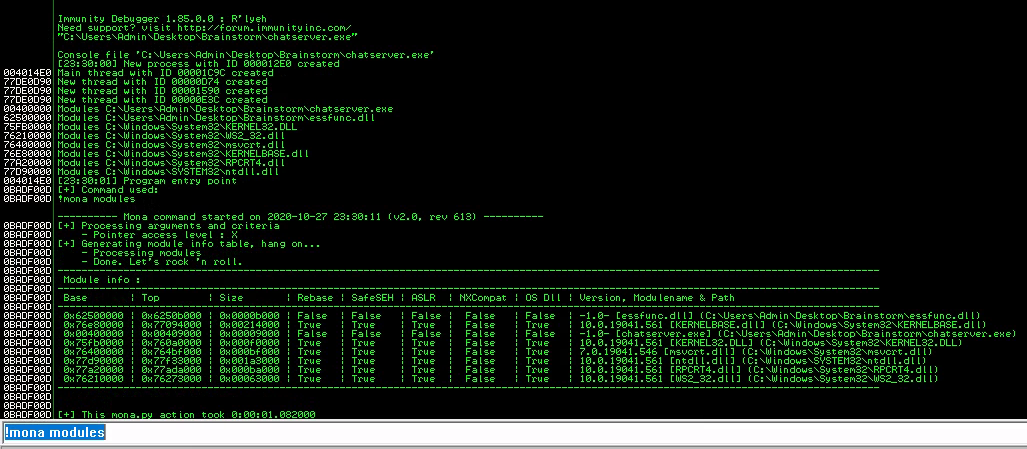Click the forum.immunityinc.com support URL text
1027x449 pixels.
pyautogui.click(x=239, y=27)
